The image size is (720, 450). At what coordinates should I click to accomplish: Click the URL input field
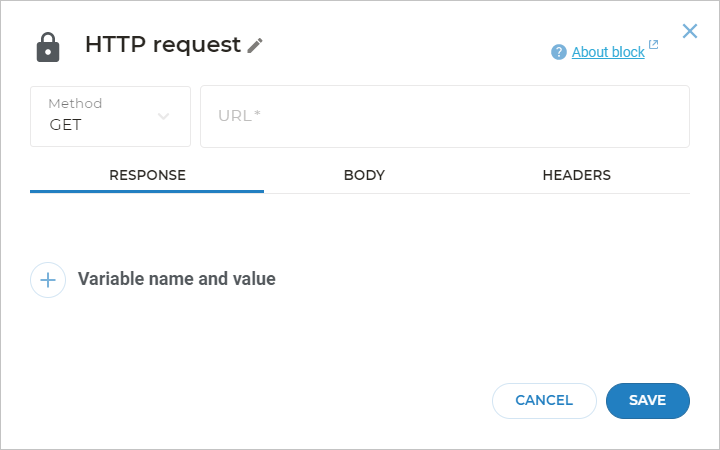[445, 116]
